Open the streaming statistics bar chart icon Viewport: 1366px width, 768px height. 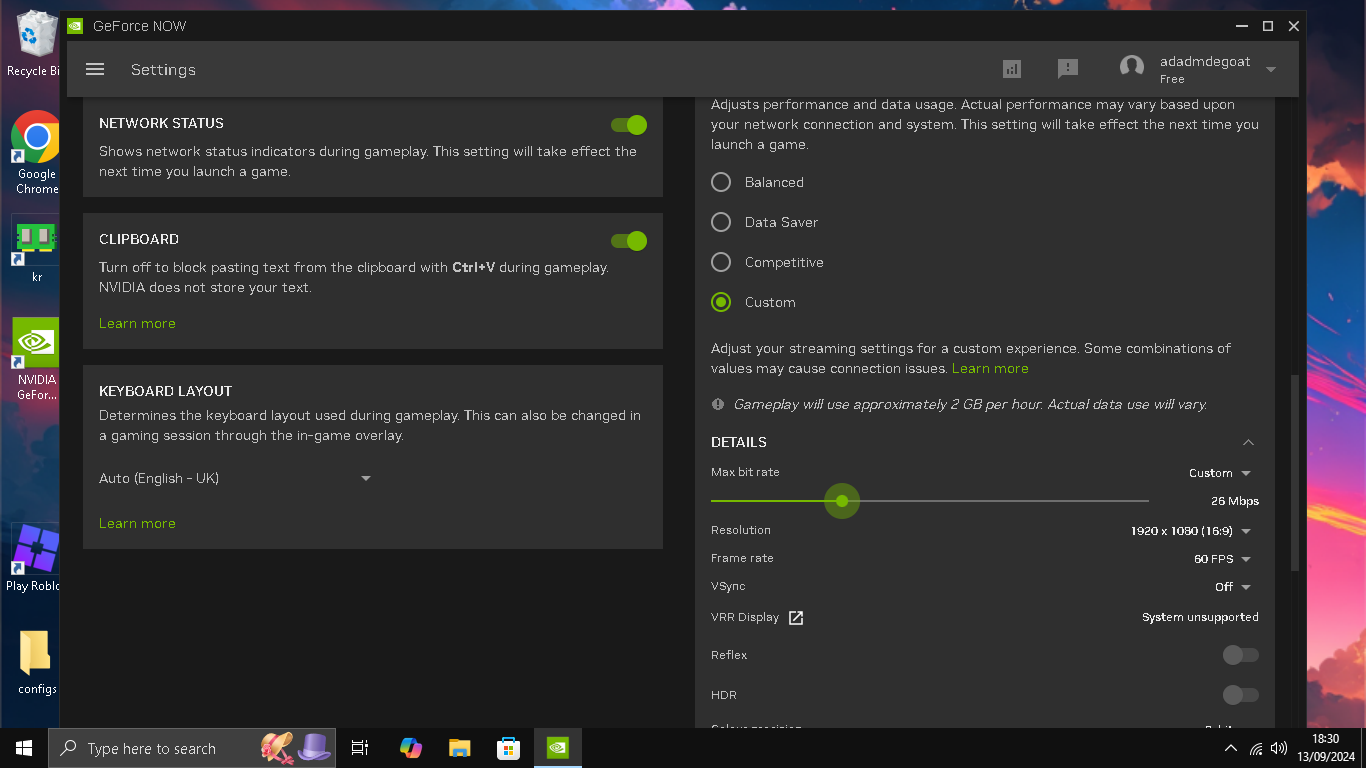(x=1012, y=69)
